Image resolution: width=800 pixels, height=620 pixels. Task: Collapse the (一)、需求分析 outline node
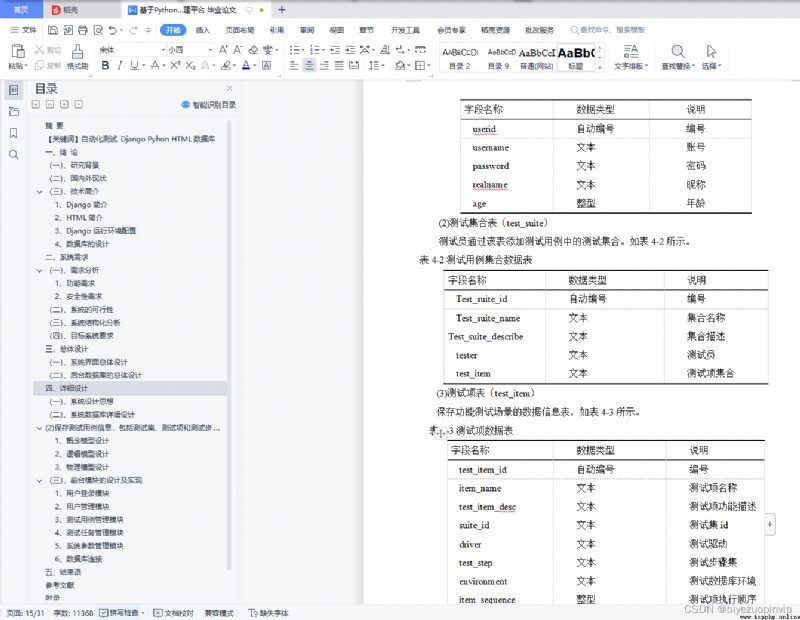39,270
